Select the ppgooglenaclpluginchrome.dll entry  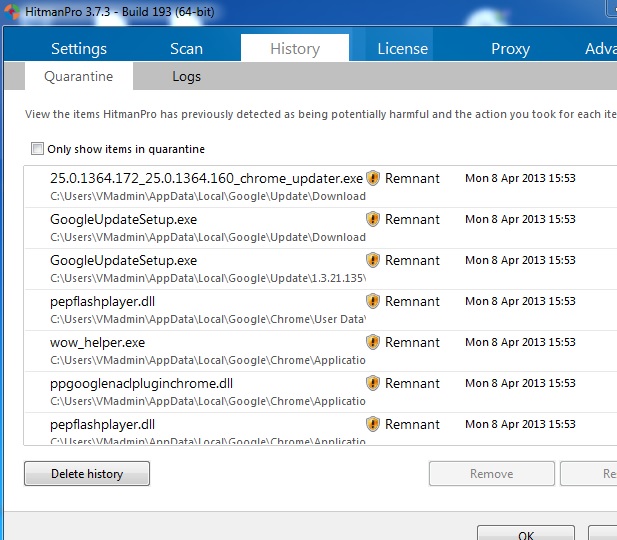321,392
